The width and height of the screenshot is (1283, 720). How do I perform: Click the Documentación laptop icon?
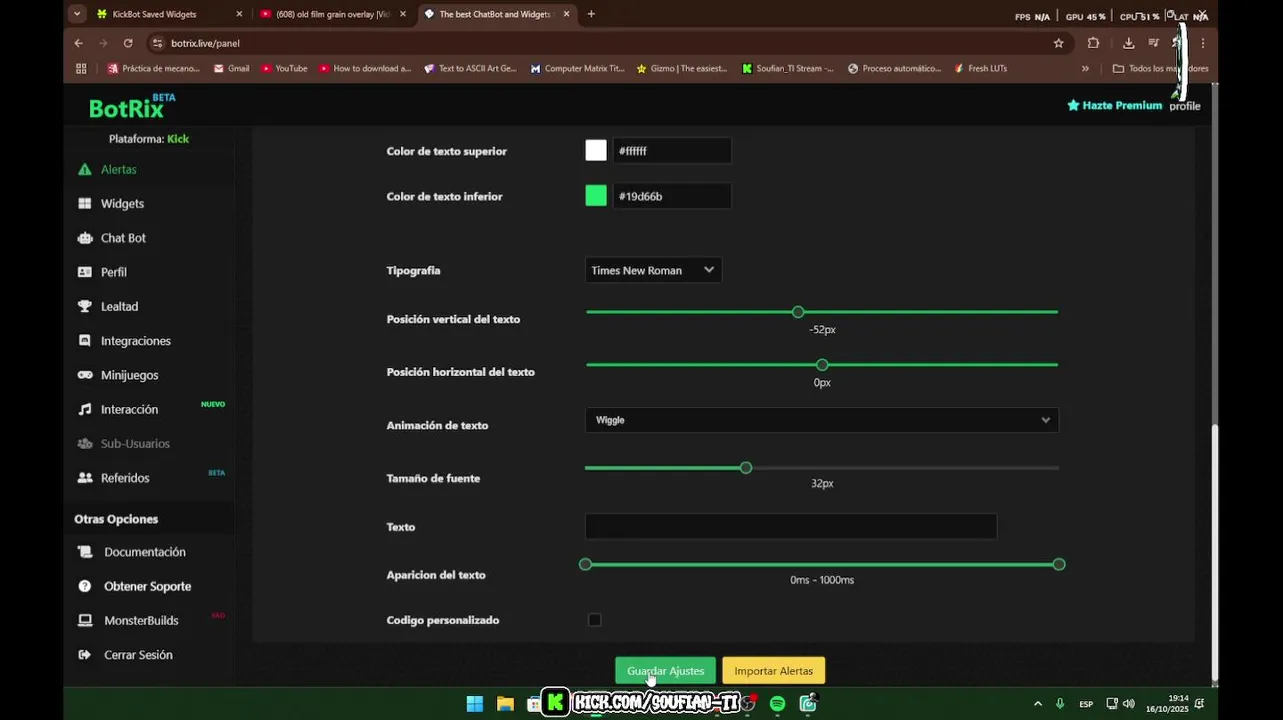pos(85,552)
